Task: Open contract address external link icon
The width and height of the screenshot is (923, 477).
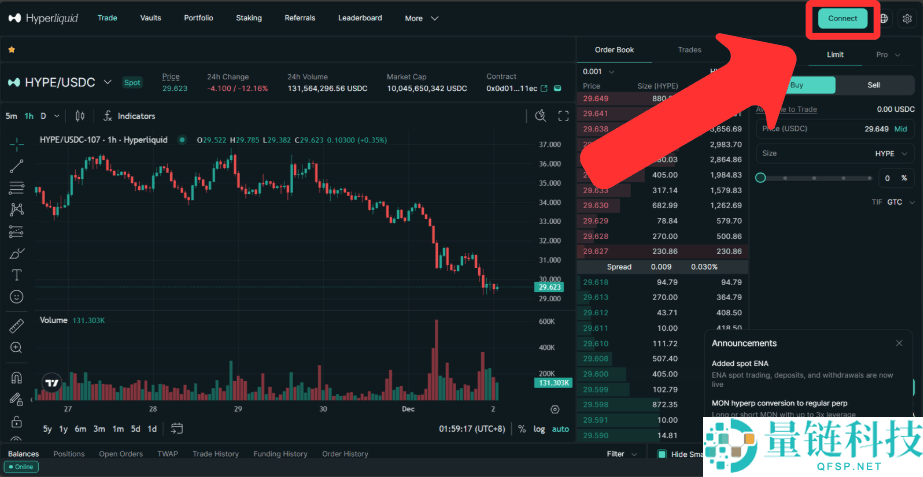Action: pyautogui.click(x=544, y=88)
